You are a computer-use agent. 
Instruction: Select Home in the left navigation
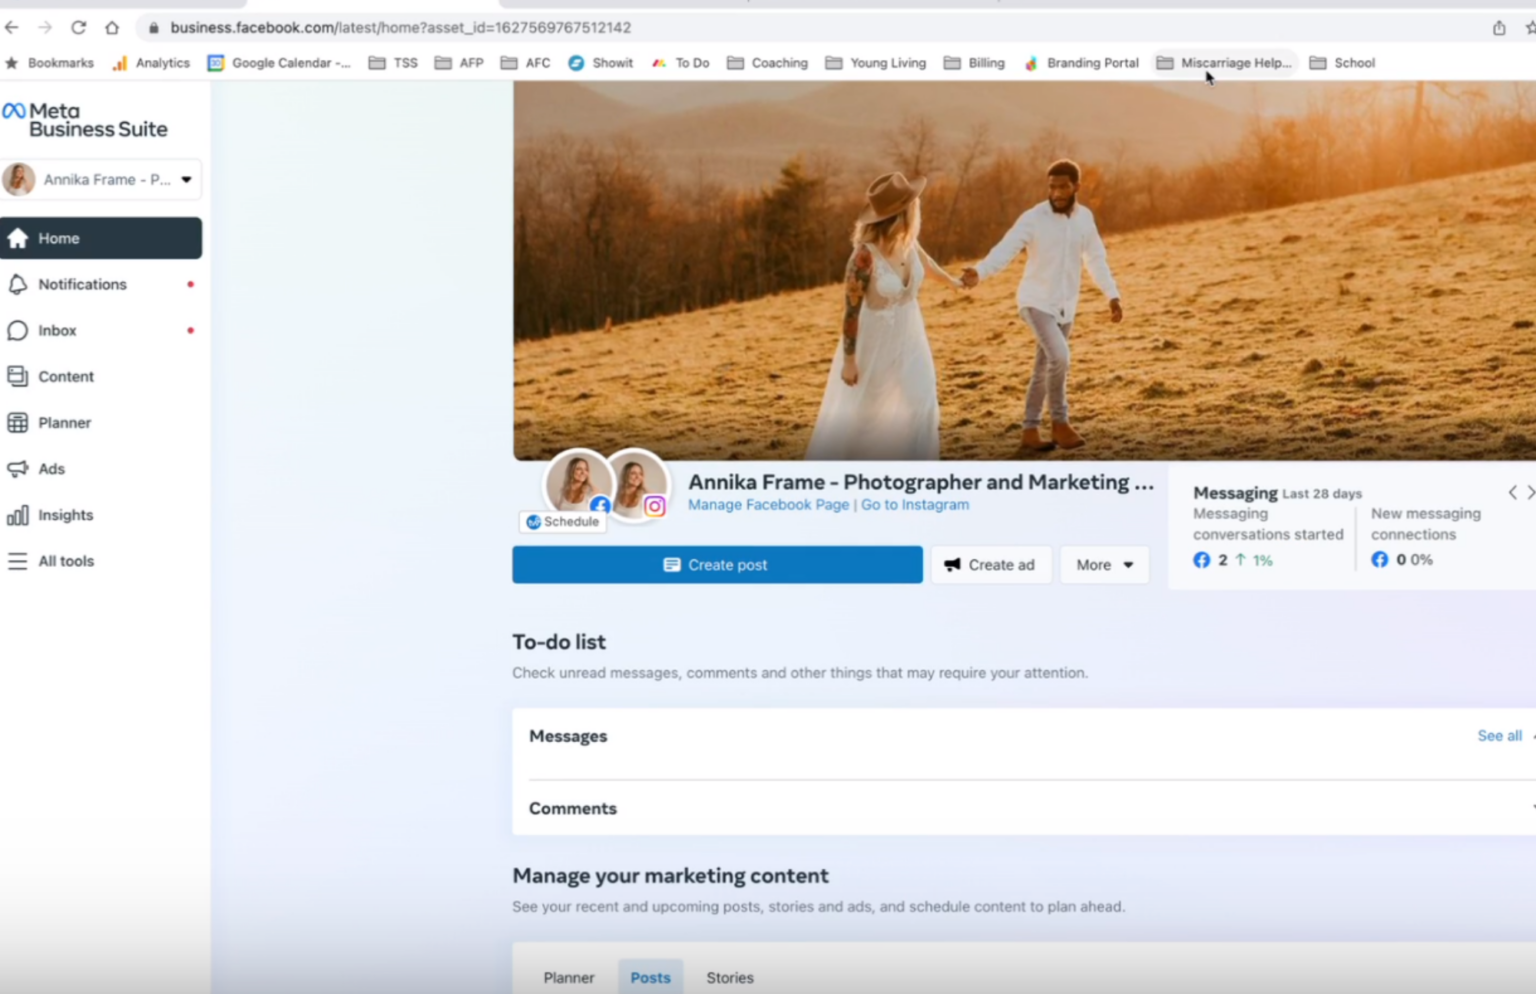tap(58, 238)
